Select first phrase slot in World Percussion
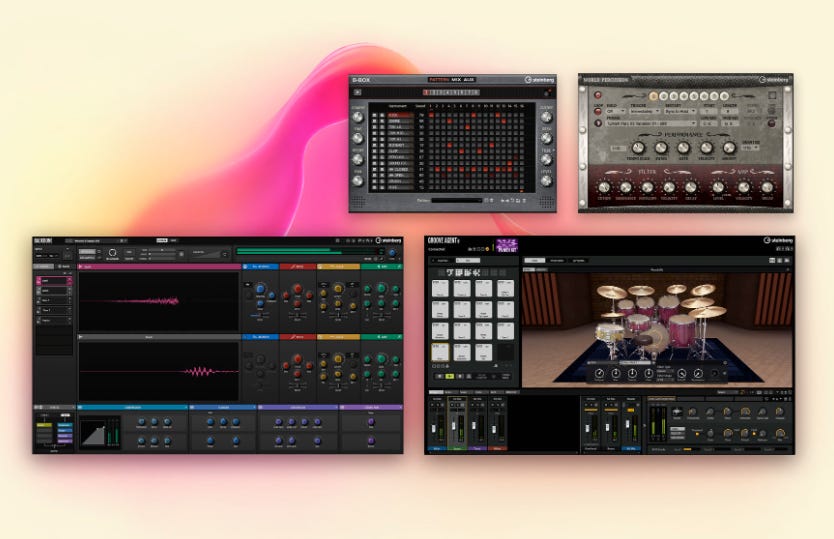The image size is (834, 539). (653, 96)
